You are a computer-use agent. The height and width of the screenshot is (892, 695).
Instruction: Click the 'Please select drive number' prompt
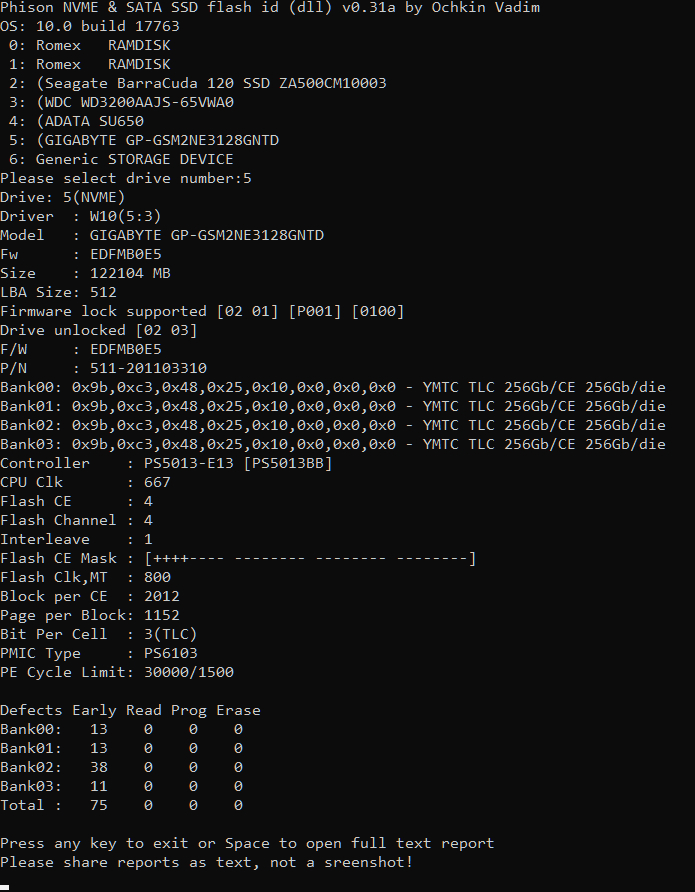[125, 178]
